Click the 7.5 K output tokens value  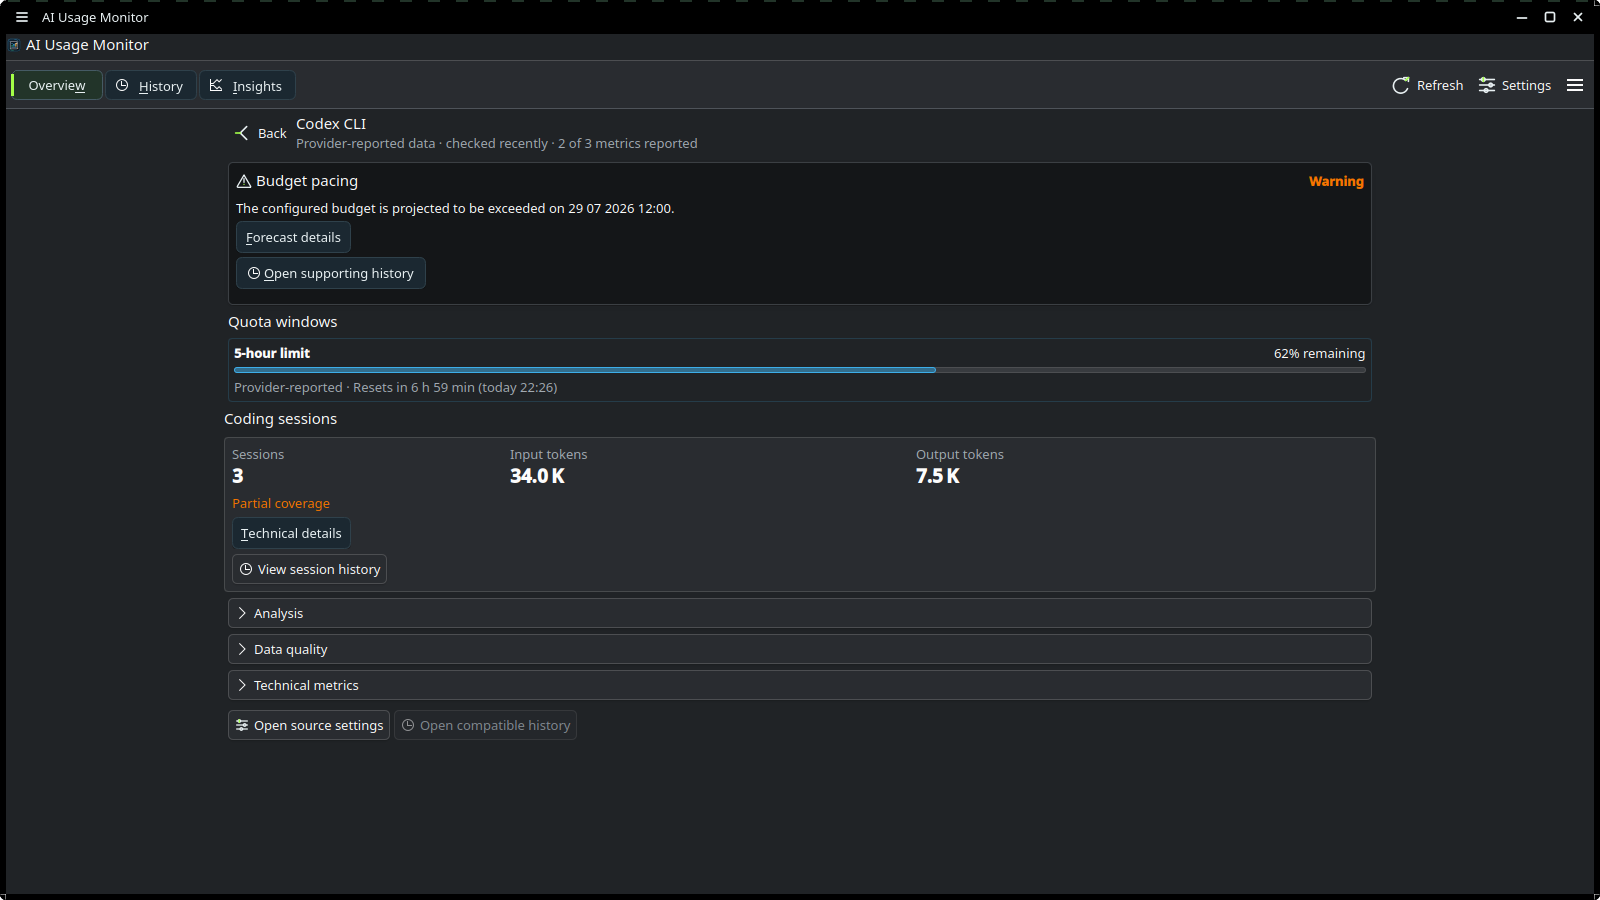tap(938, 476)
